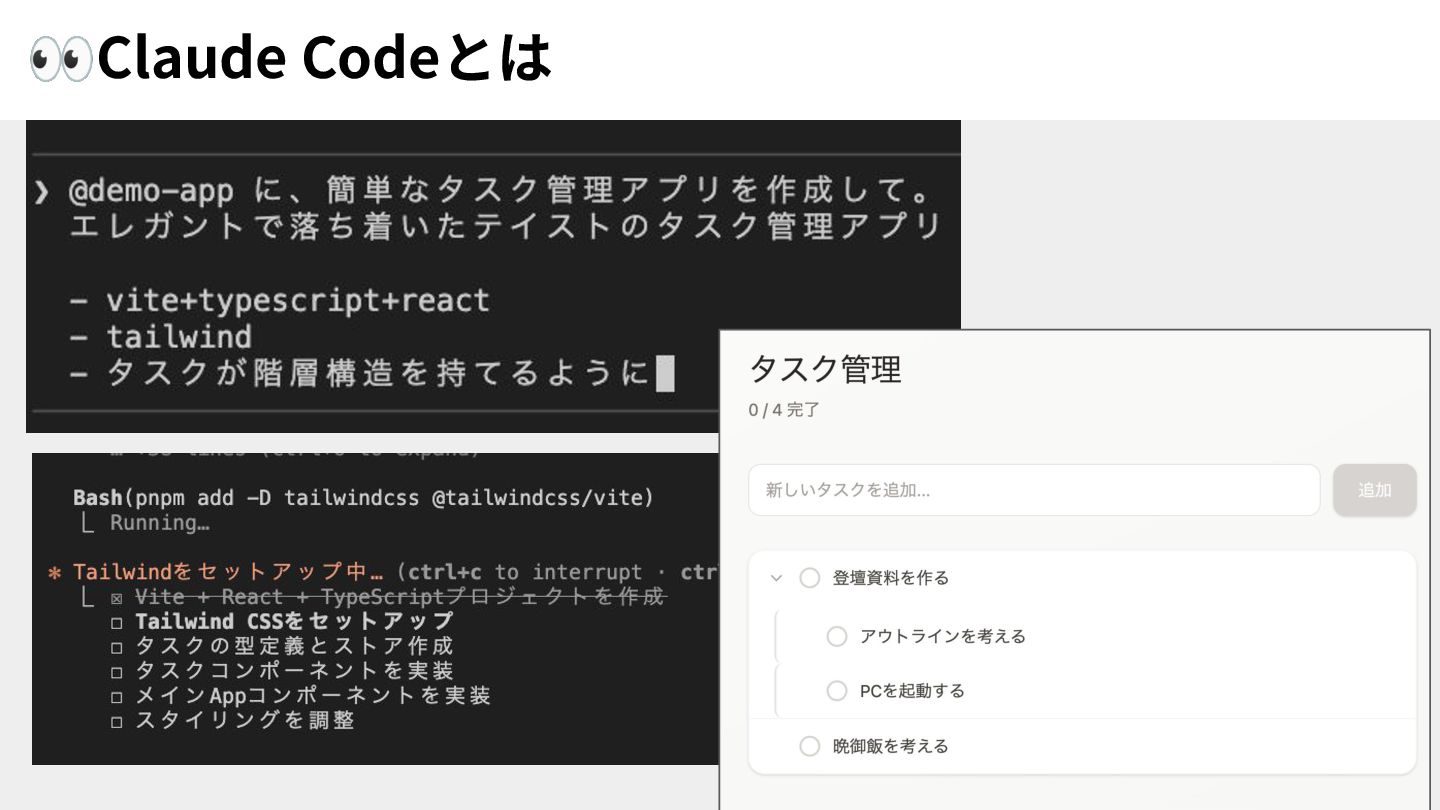The width and height of the screenshot is (1440, 810).
Task: Click the Claude Codeとは slide title
Action: pos(324,59)
